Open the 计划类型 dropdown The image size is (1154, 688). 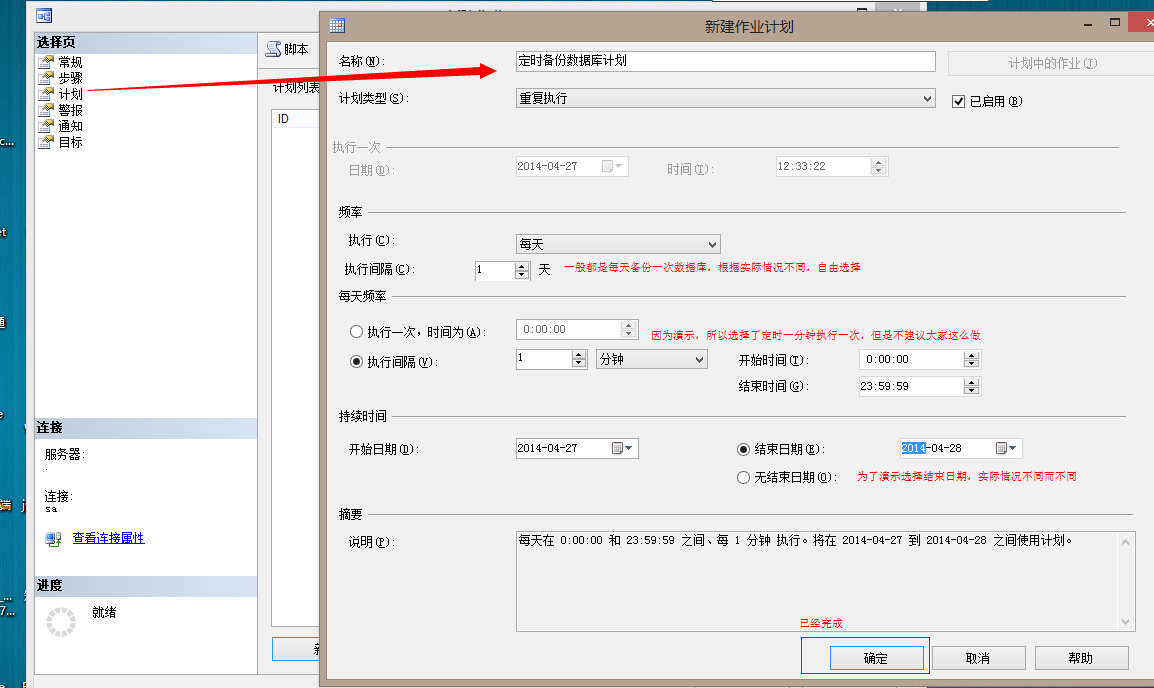[726, 98]
